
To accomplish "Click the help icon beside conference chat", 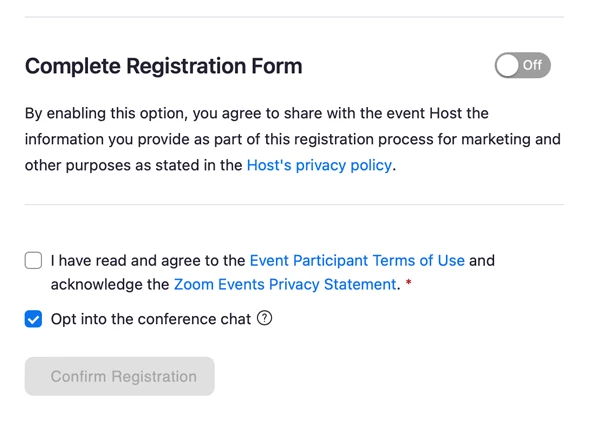I will [265, 319].
